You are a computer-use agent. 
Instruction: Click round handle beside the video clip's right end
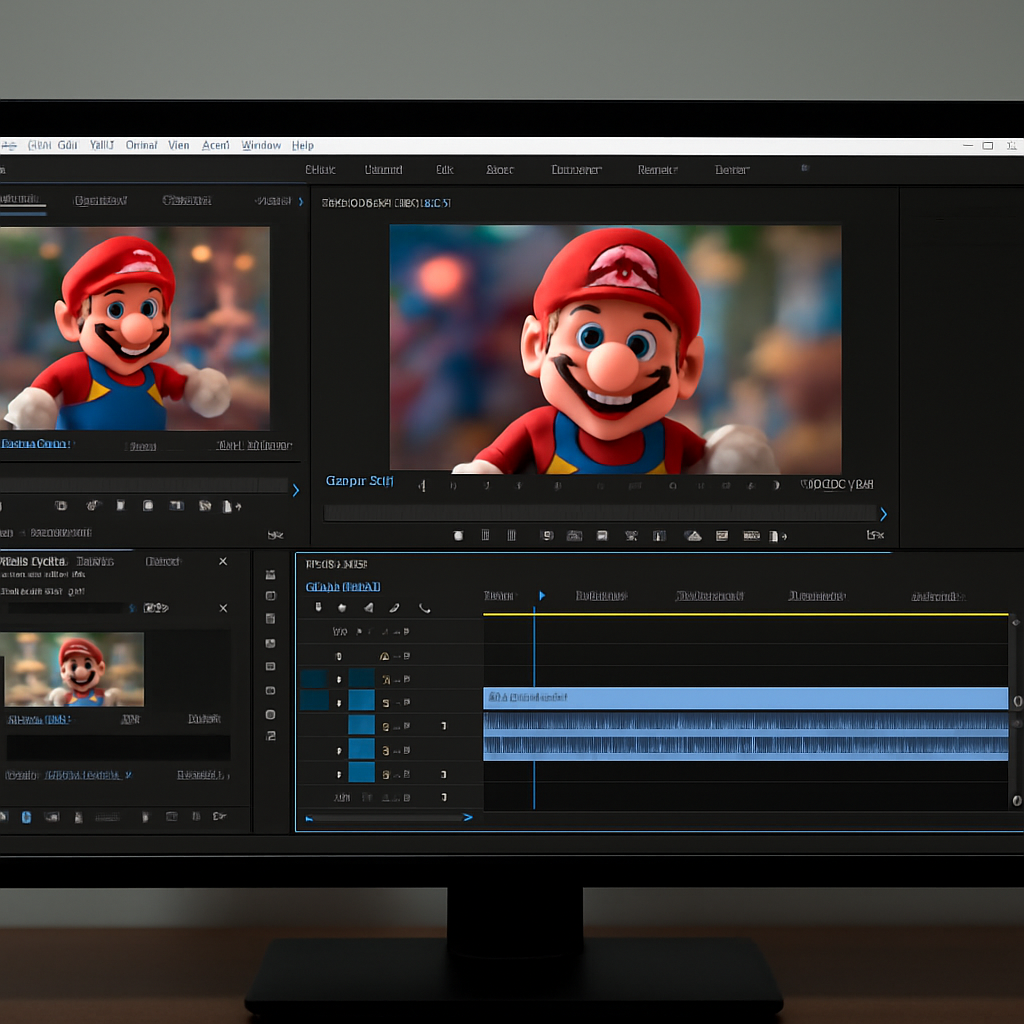point(1017,701)
